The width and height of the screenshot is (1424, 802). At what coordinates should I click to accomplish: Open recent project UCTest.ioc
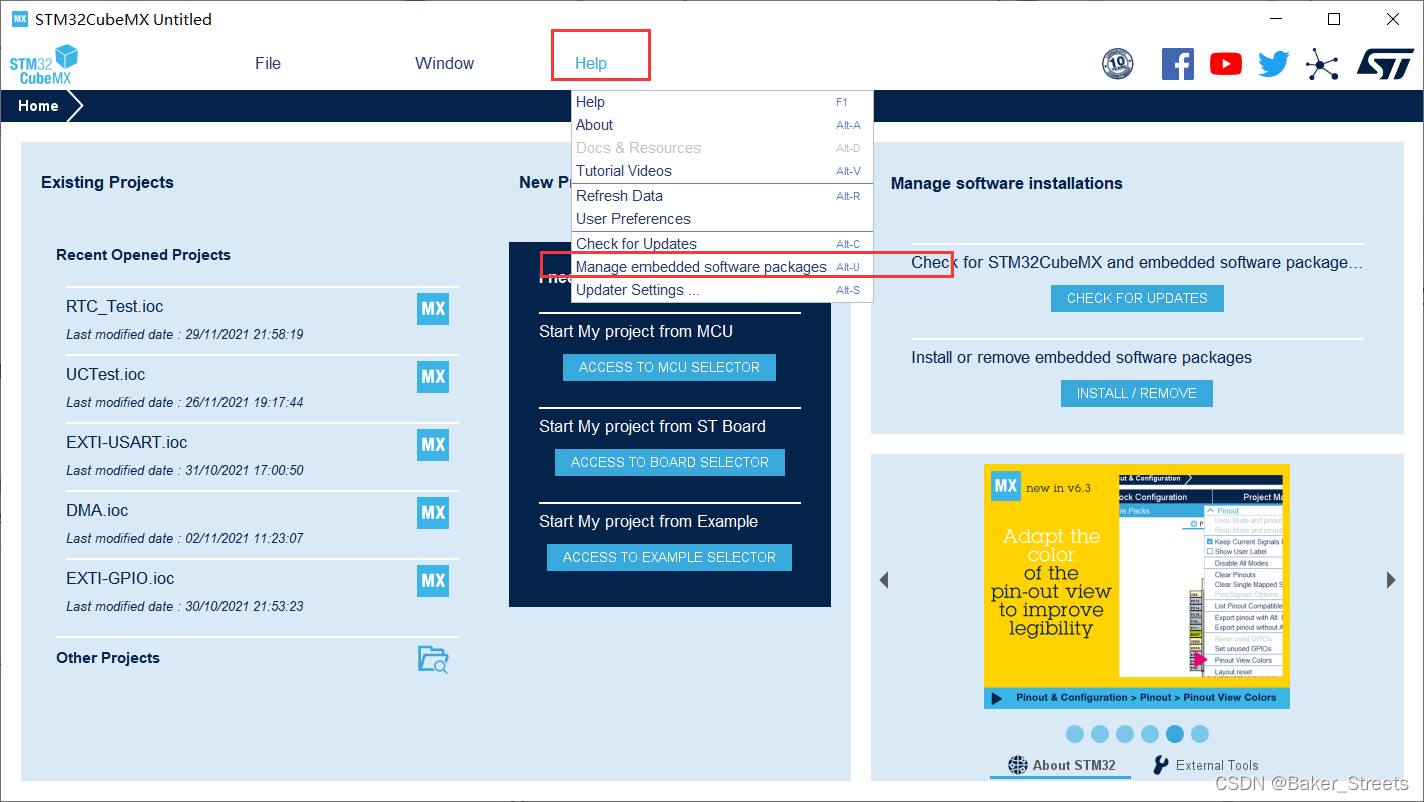[105, 375]
